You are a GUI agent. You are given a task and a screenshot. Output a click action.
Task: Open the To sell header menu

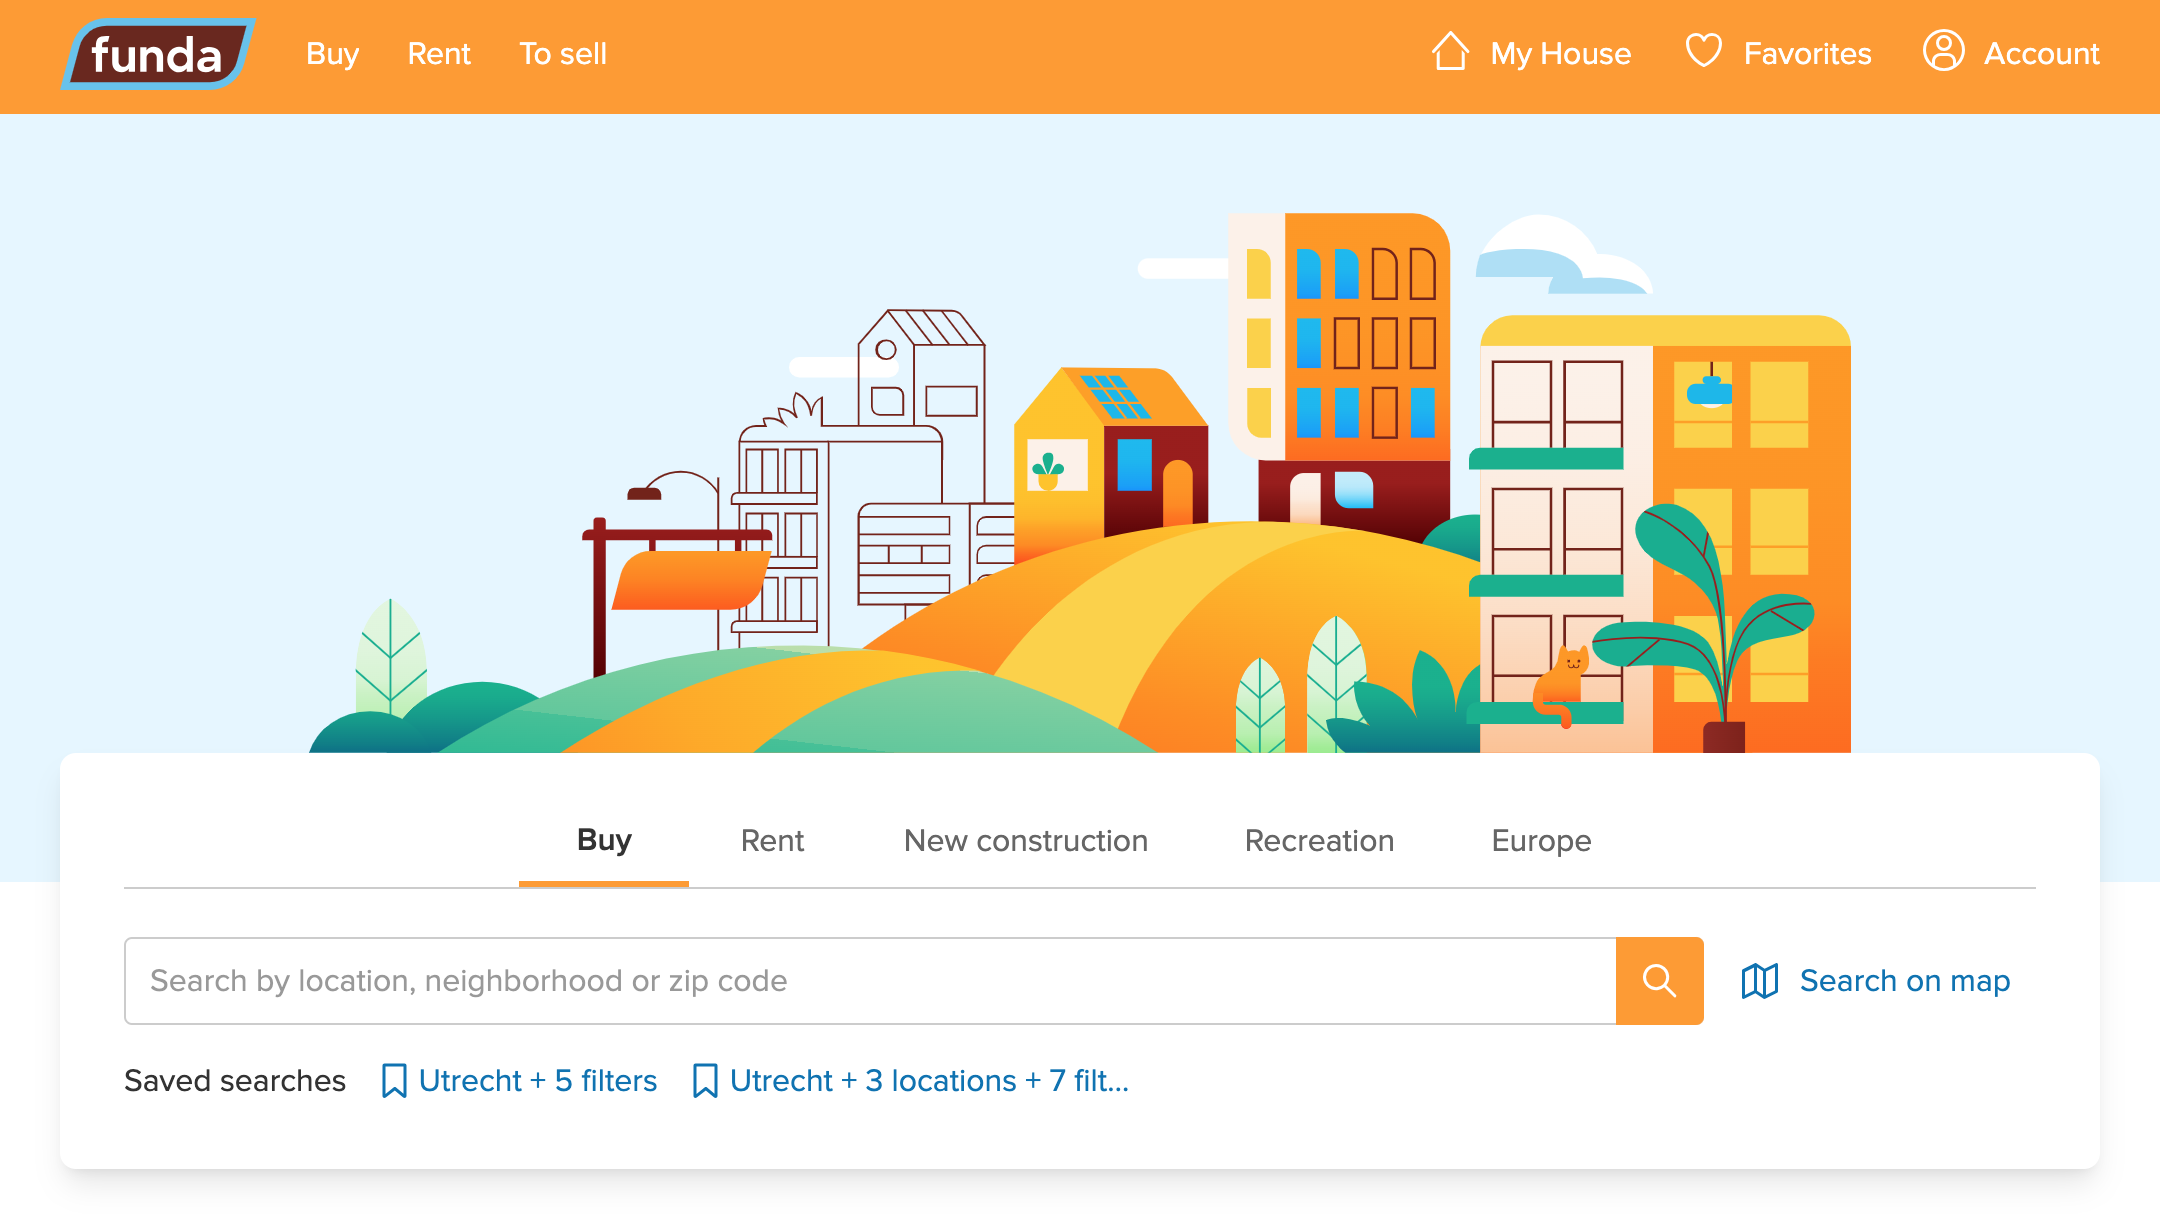563,54
